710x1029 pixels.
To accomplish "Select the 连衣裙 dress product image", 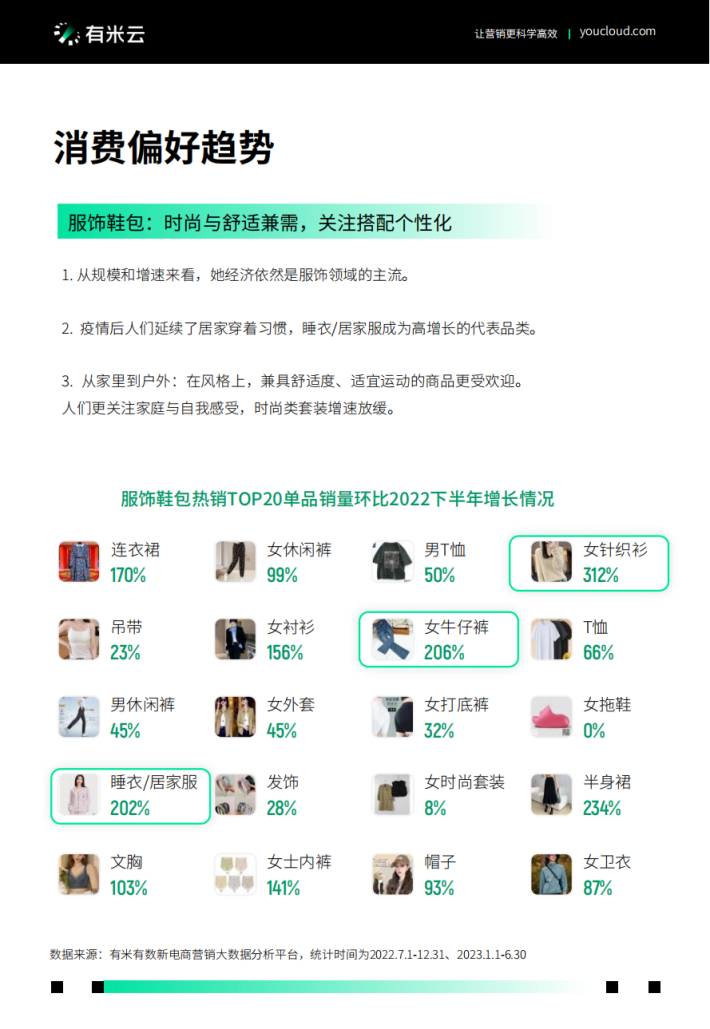I will point(79,562).
